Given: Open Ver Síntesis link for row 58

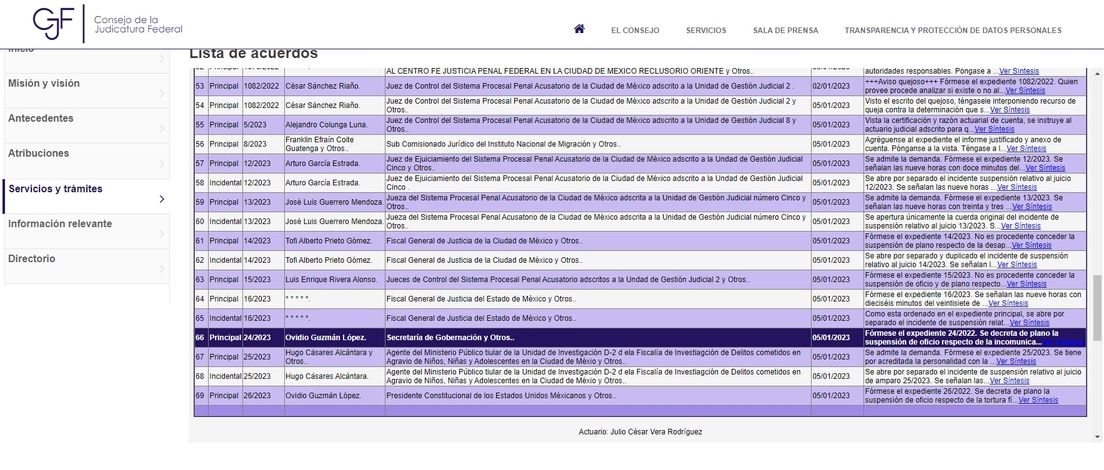Looking at the screenshot, I should click(x=1017, y=187).
